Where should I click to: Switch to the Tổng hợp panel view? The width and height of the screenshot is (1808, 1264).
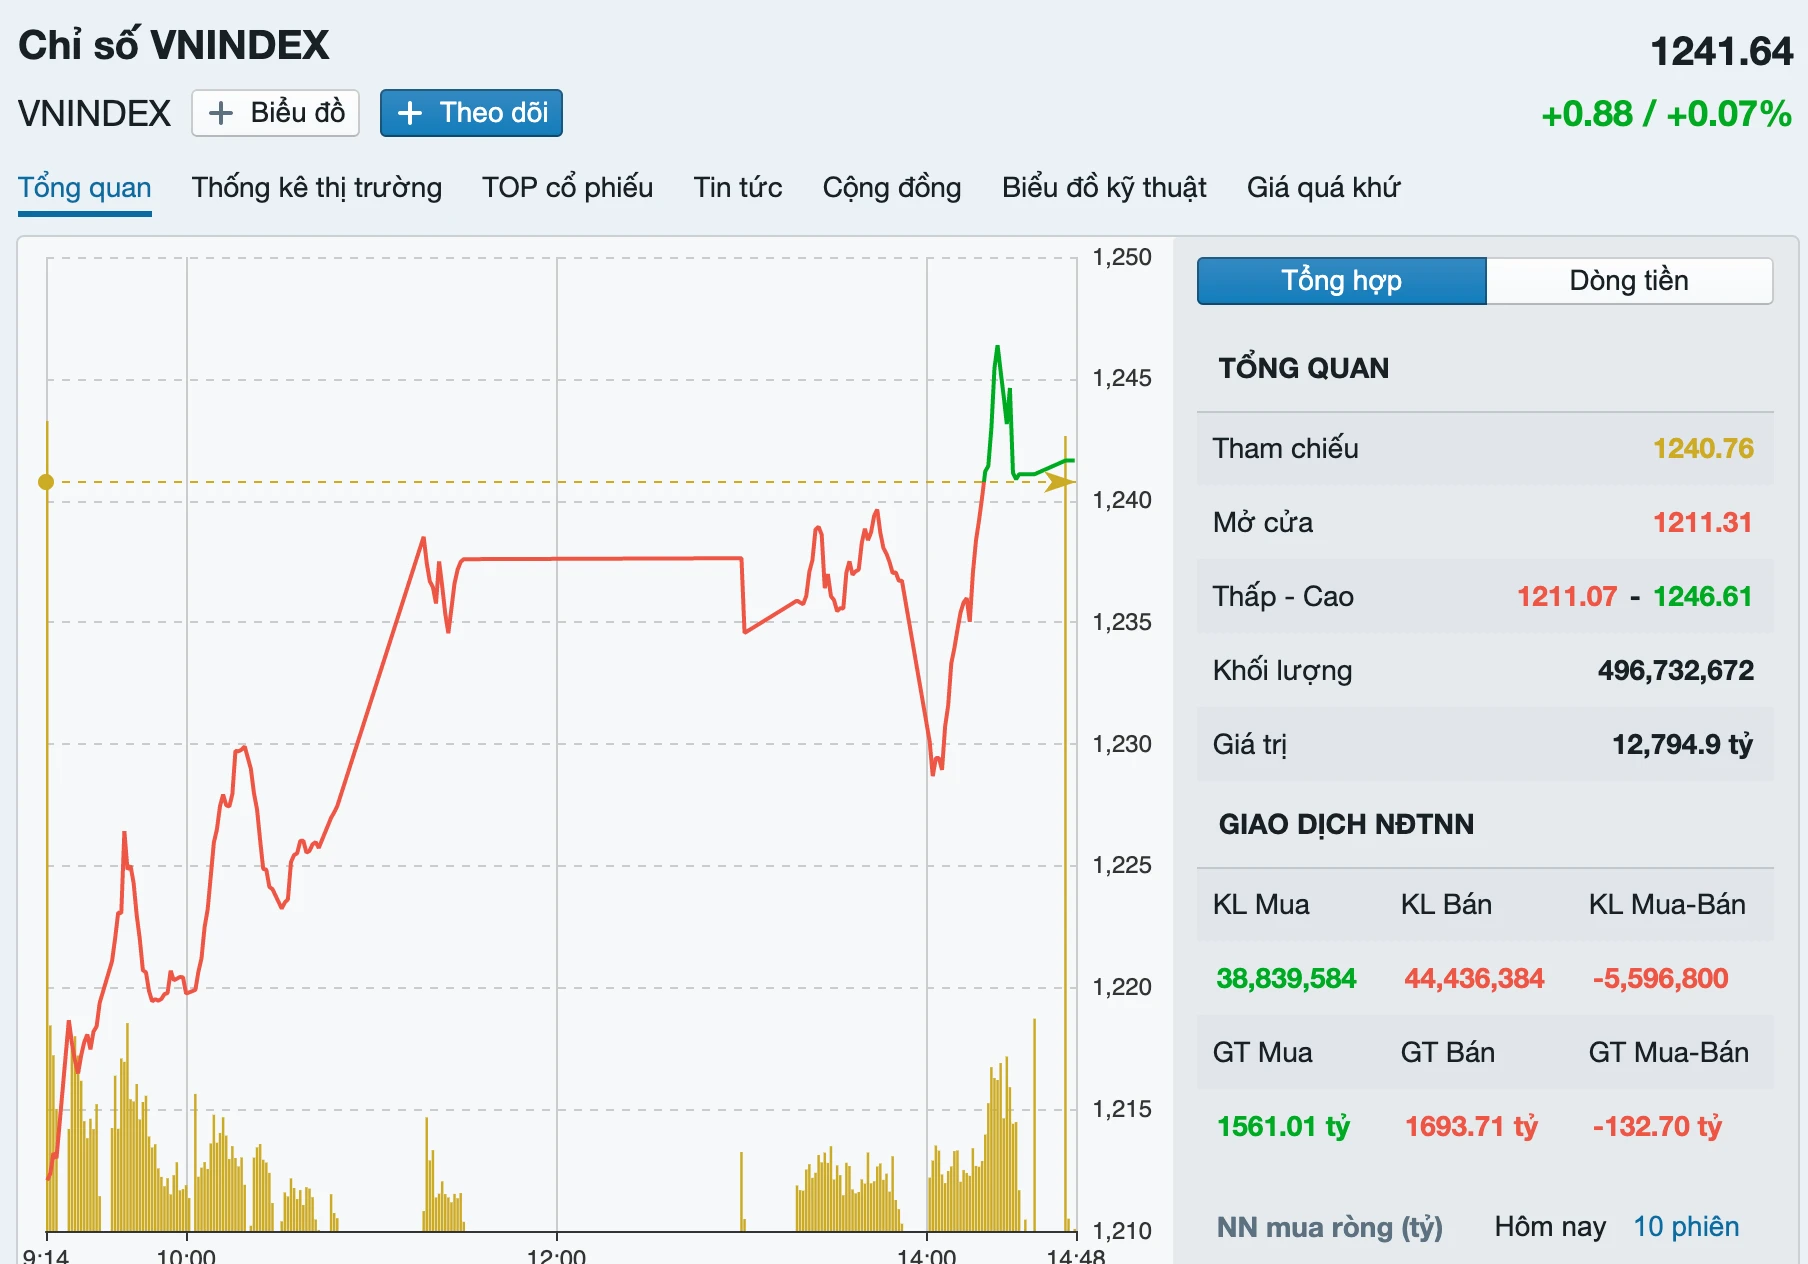[x=1341, y=281]
